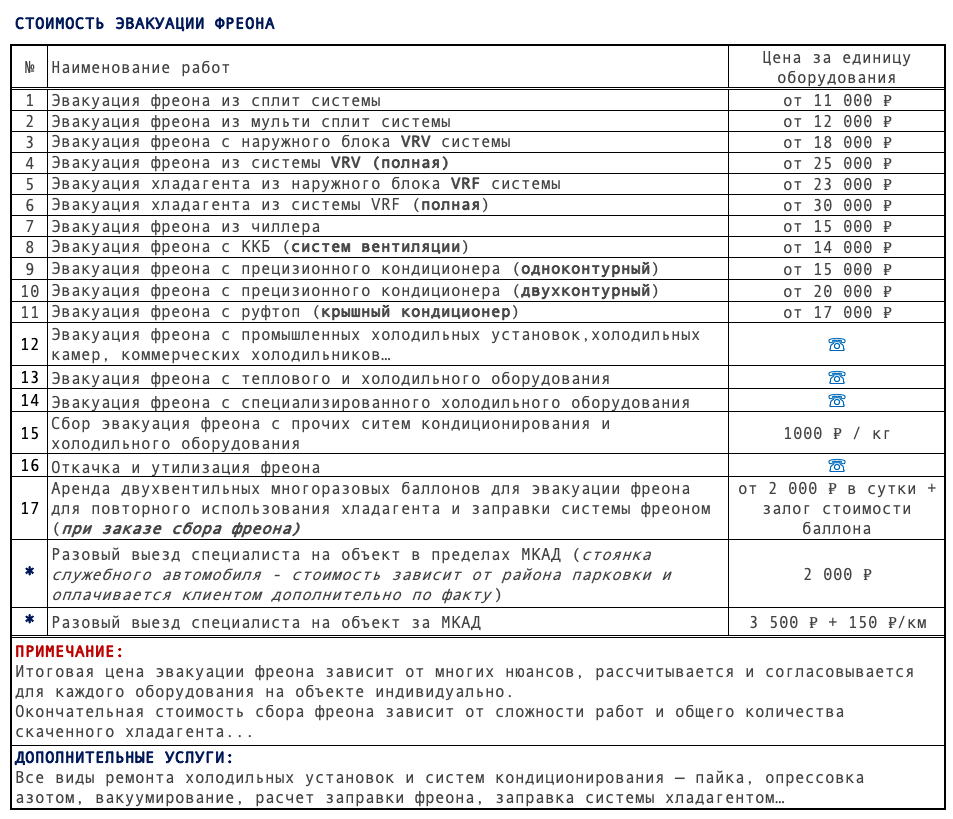Select Эвакуация хладагента из наружного блока VRF

pyautogui.click(x=306, y=183)
